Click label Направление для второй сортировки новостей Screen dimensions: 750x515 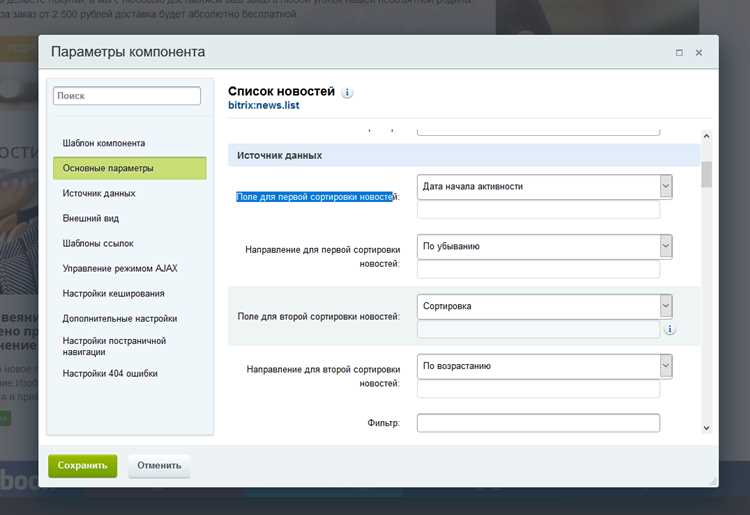click(323, 376)
